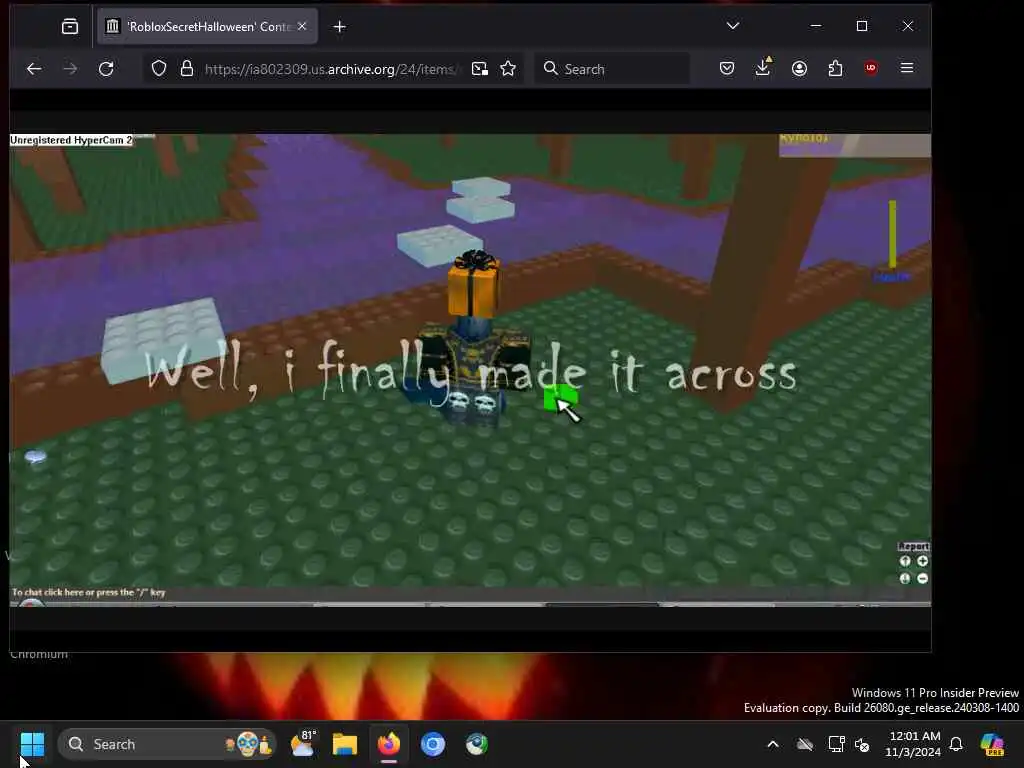Open the tracking protection shield icon

pyautogui.click(x=159, y=69)
